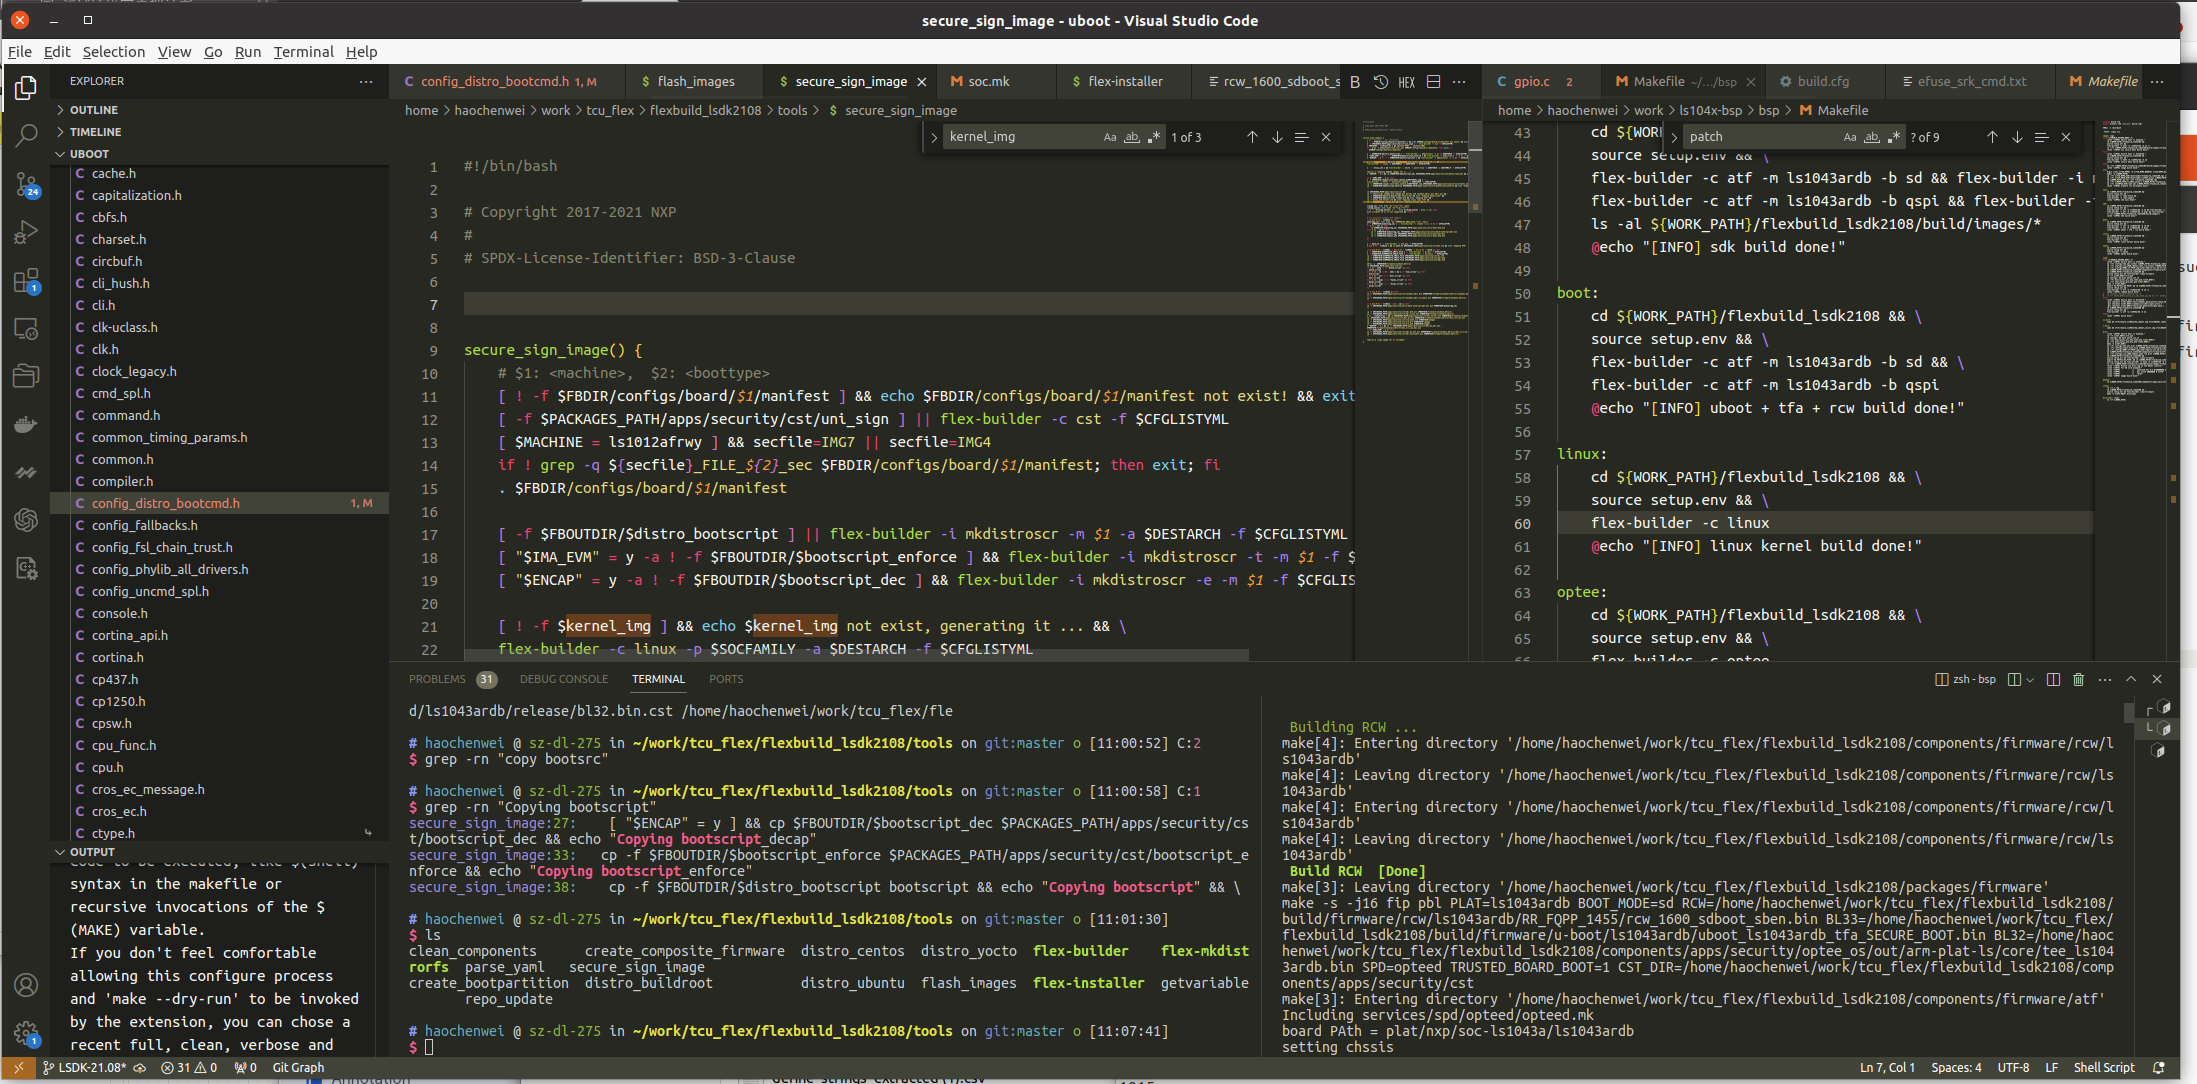Open the Source Control view
2197x1084 pixels.
coord(26,183)
